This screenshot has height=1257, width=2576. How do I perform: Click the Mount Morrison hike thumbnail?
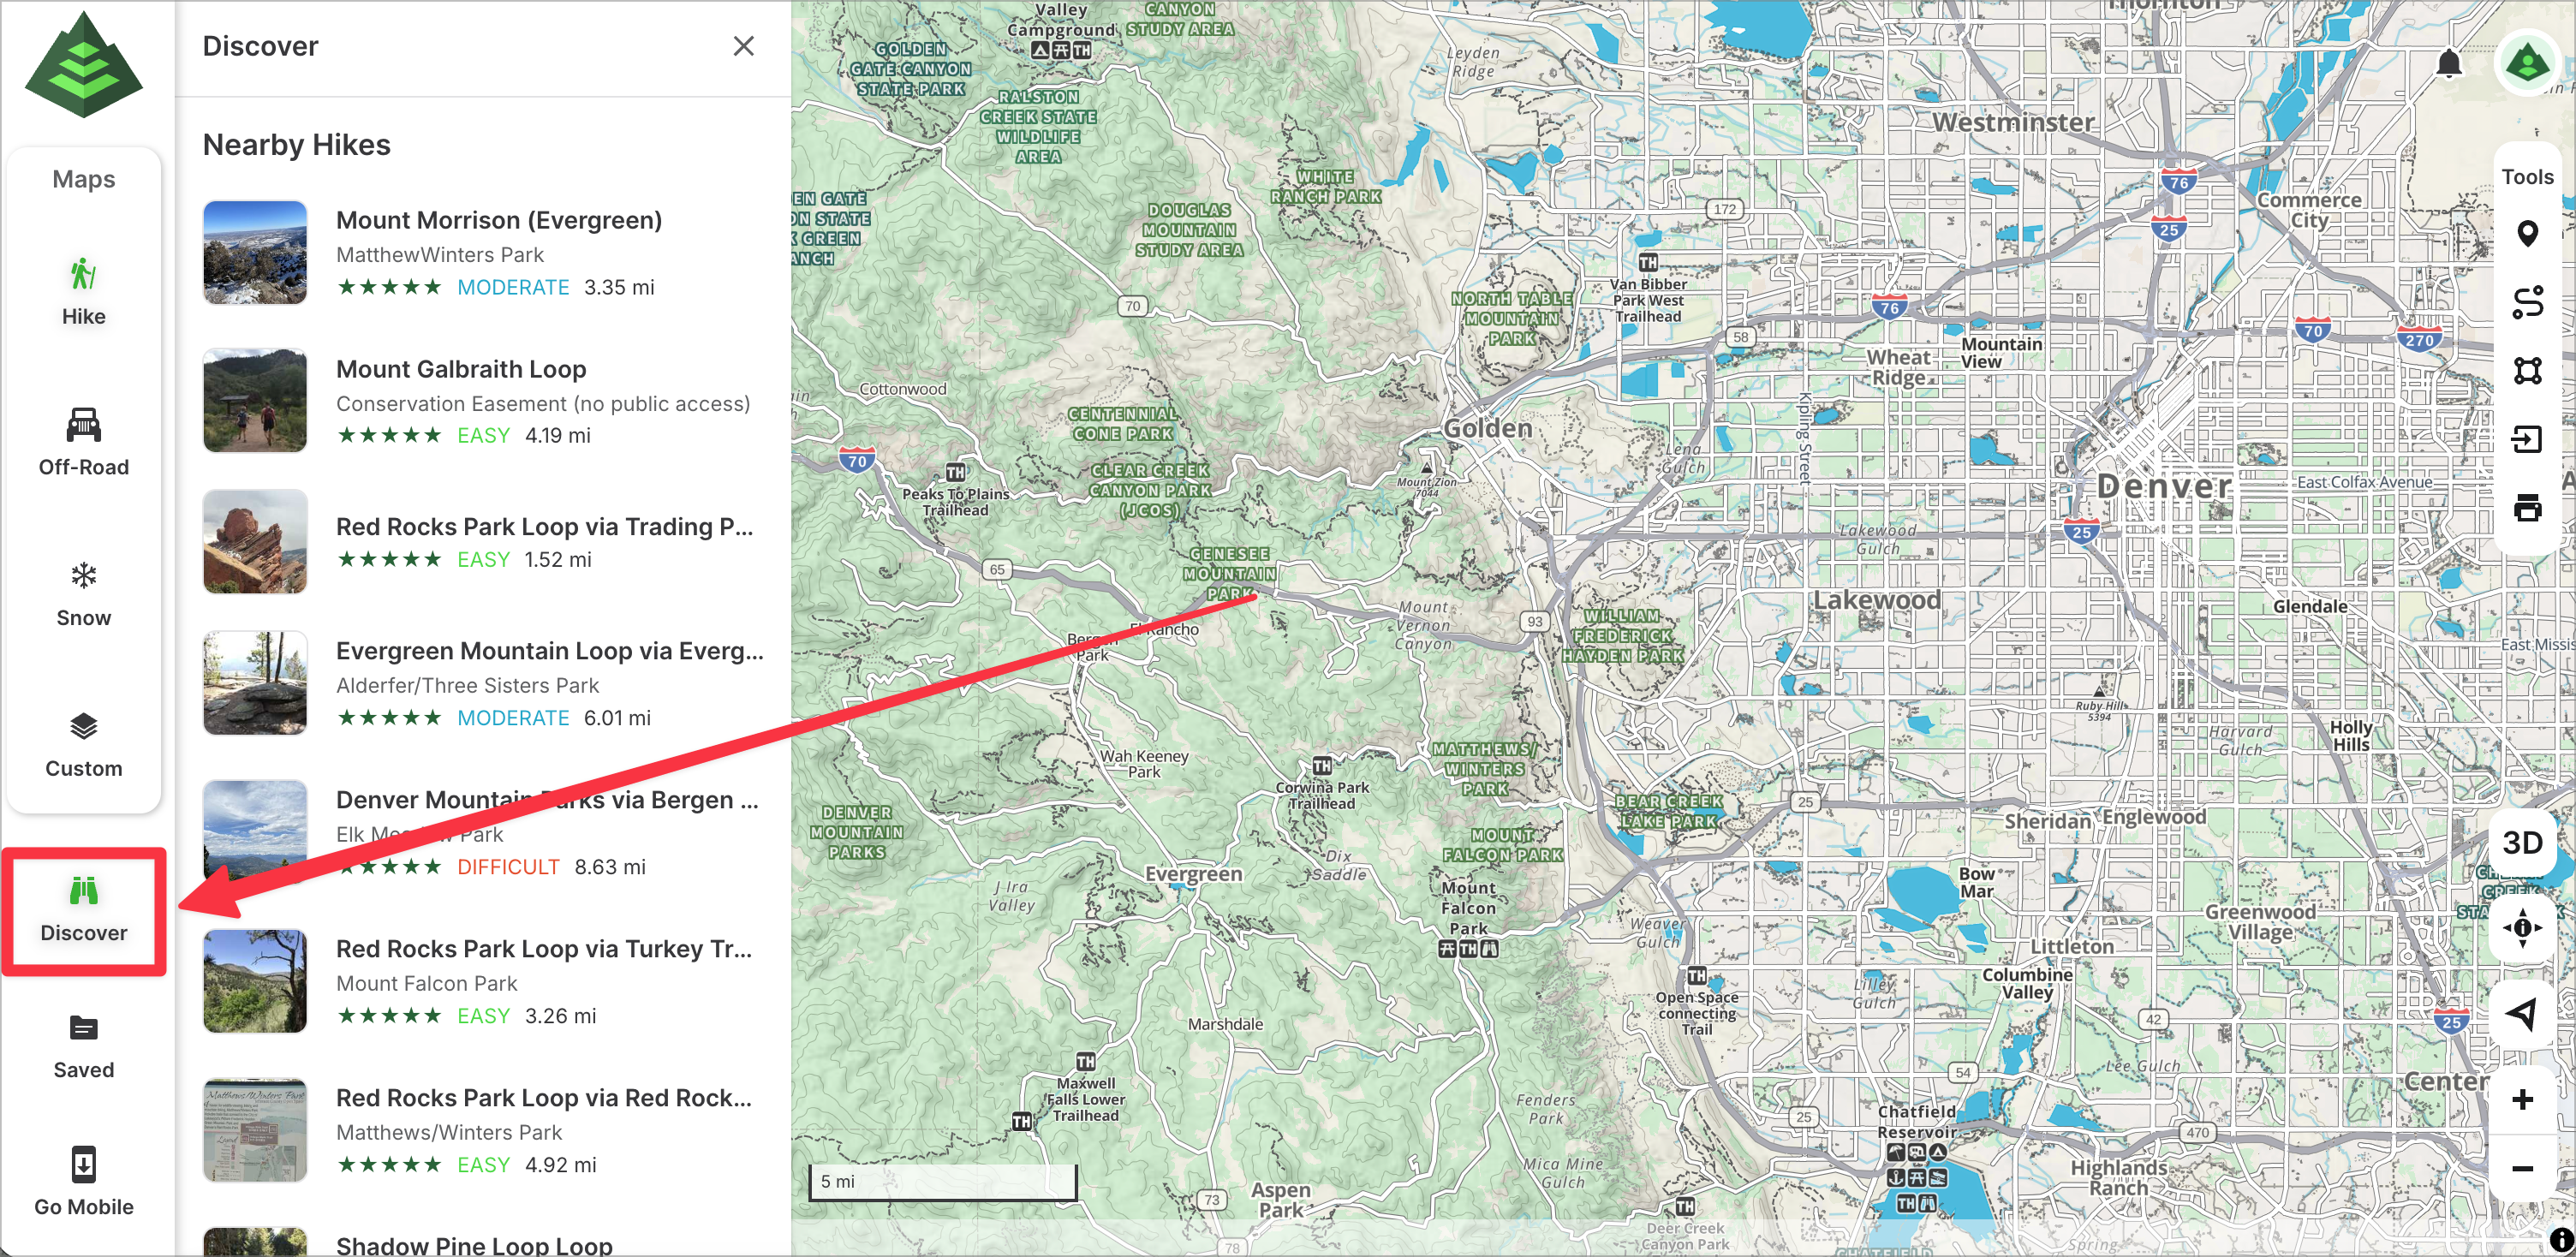click(x=255, y=252)
